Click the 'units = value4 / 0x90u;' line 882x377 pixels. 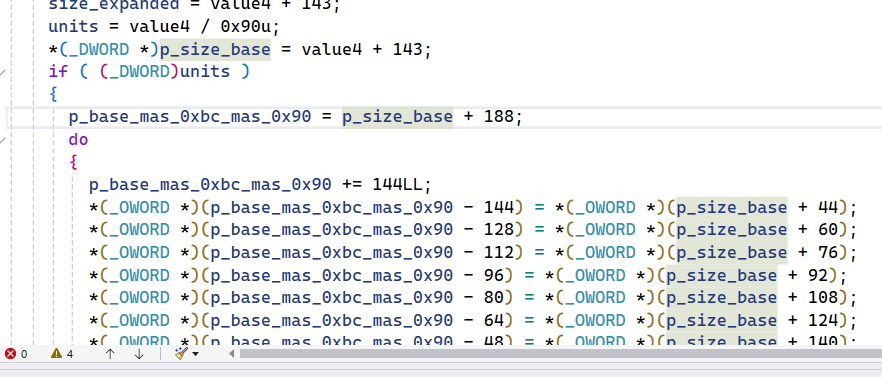pos(164,26)
